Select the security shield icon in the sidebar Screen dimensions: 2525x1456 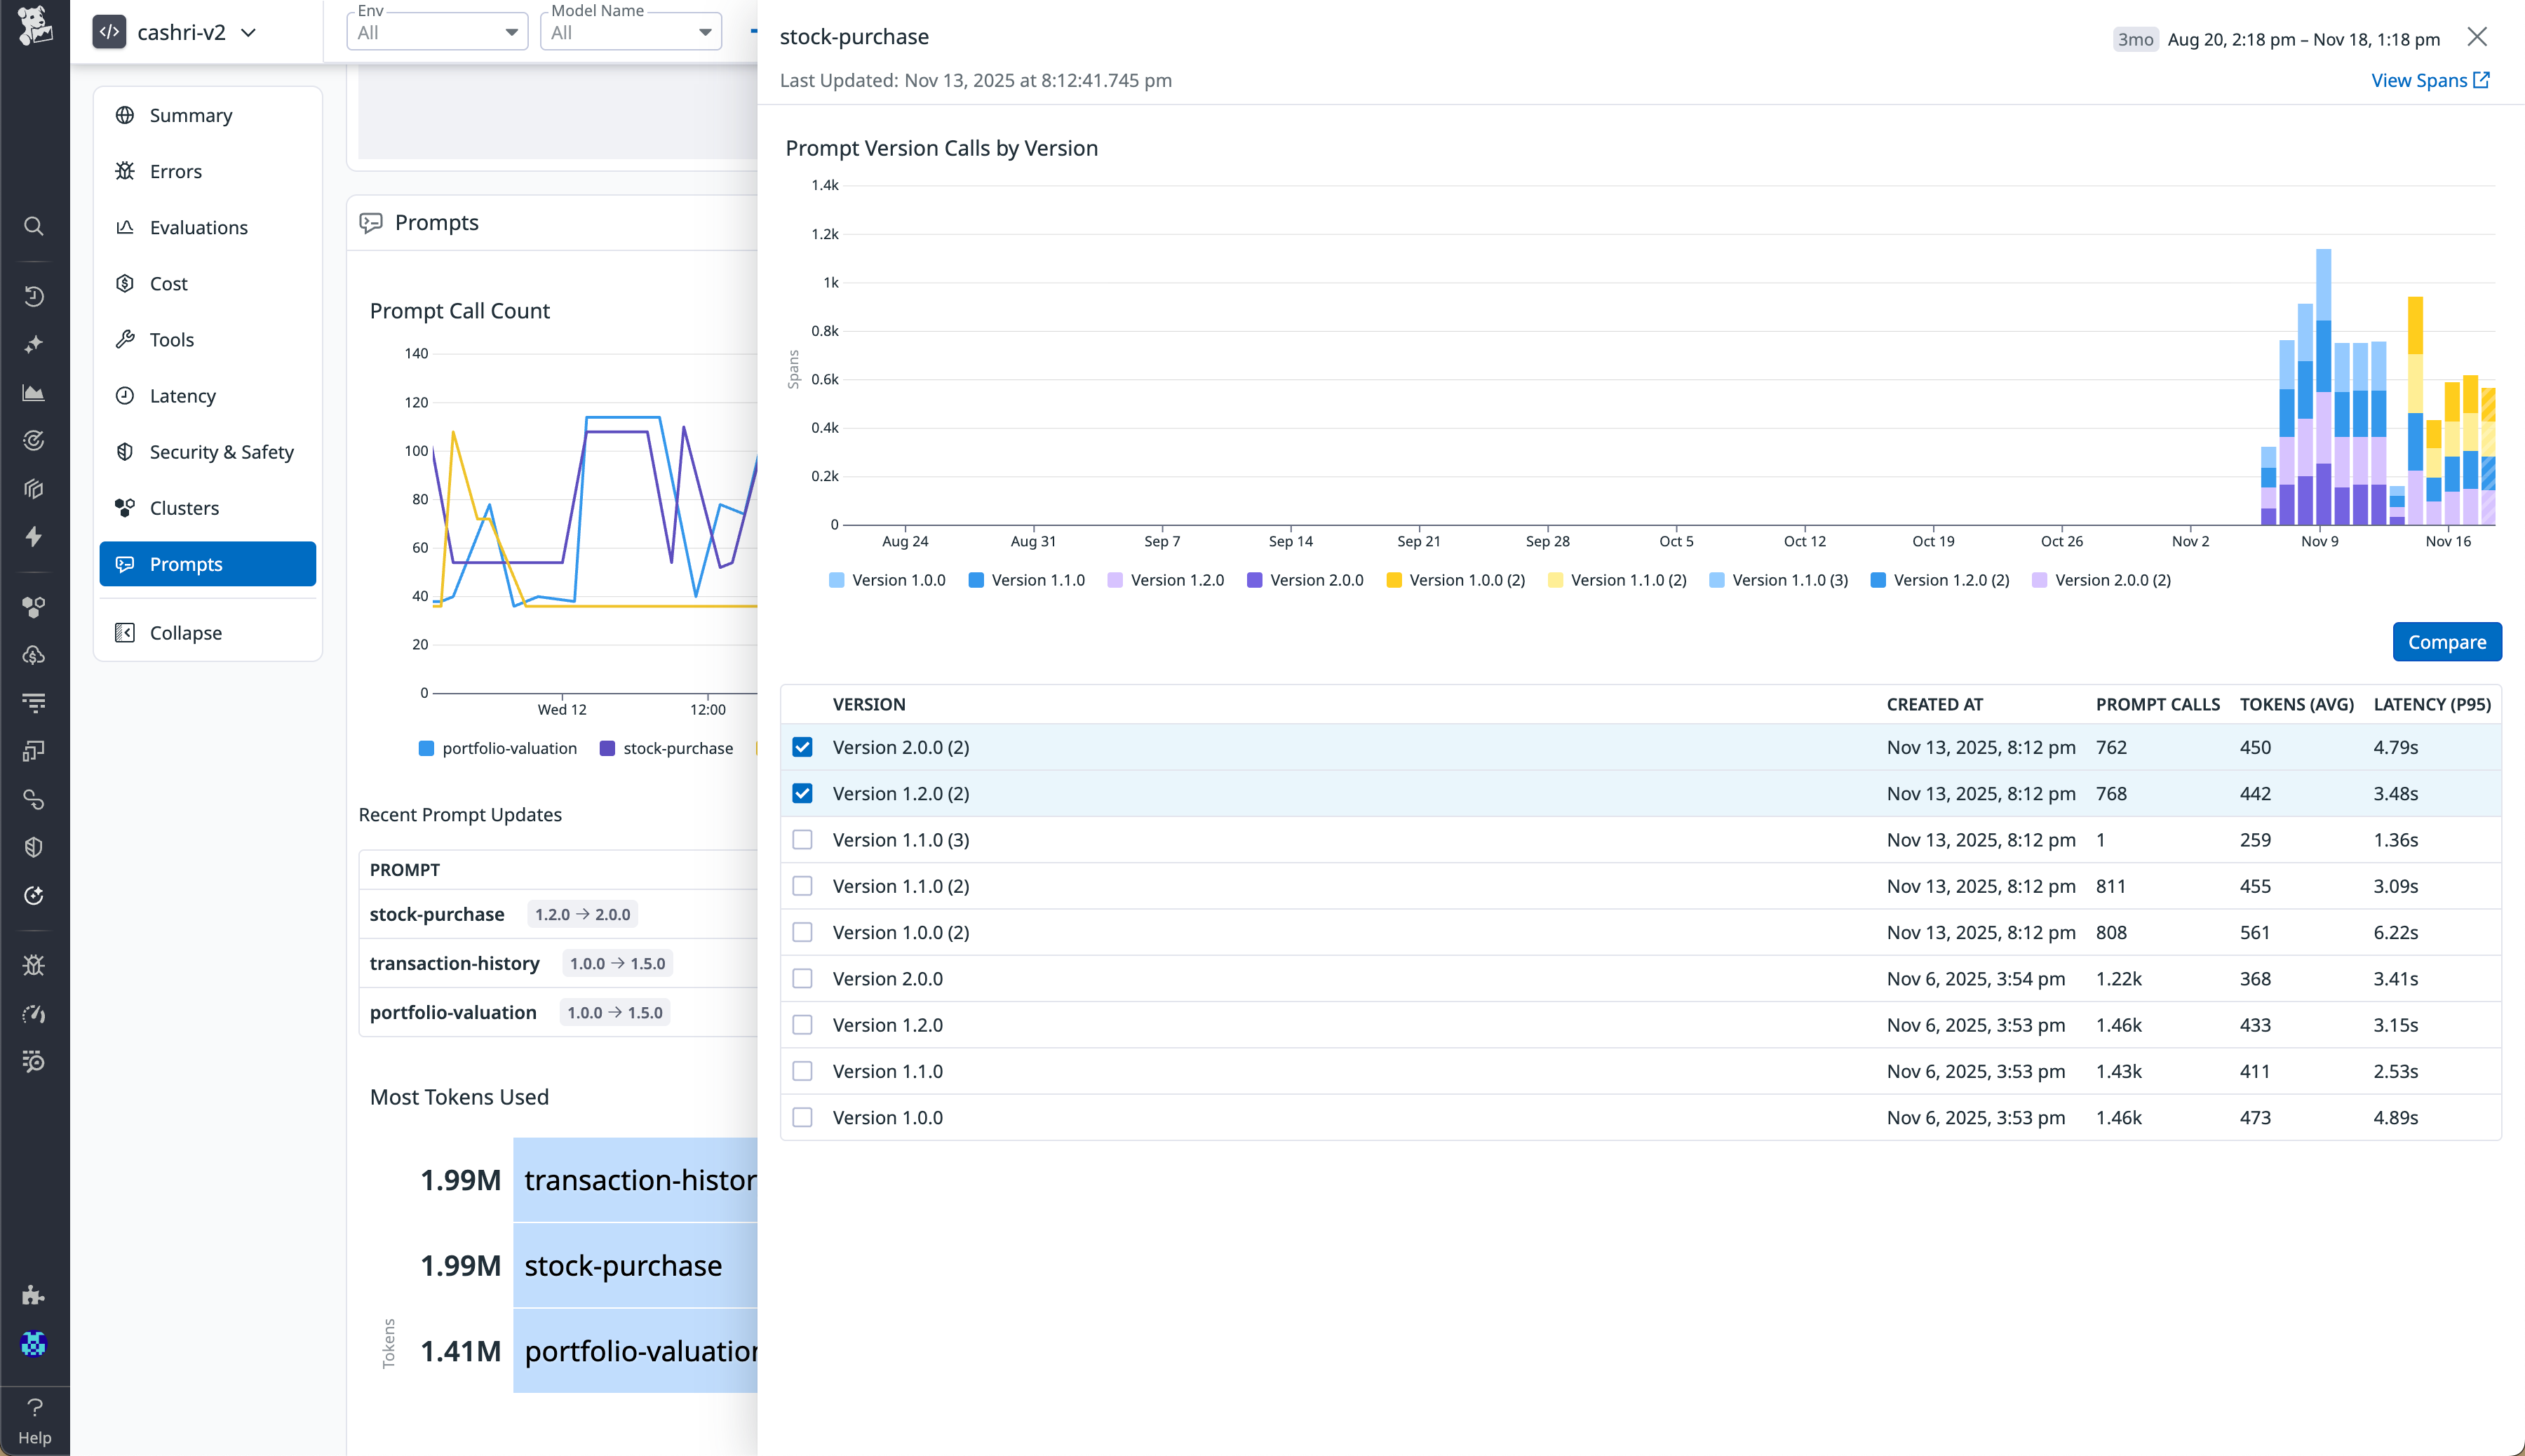[34, 846]
